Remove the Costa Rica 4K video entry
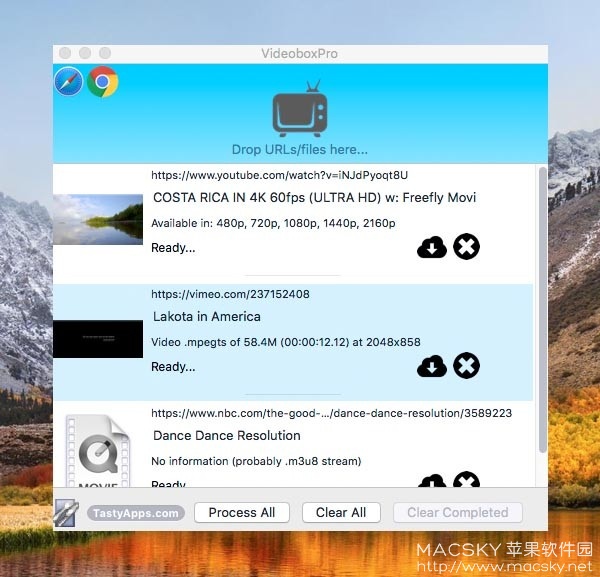This screenshot has width=600, height=577. click(466, 246)
